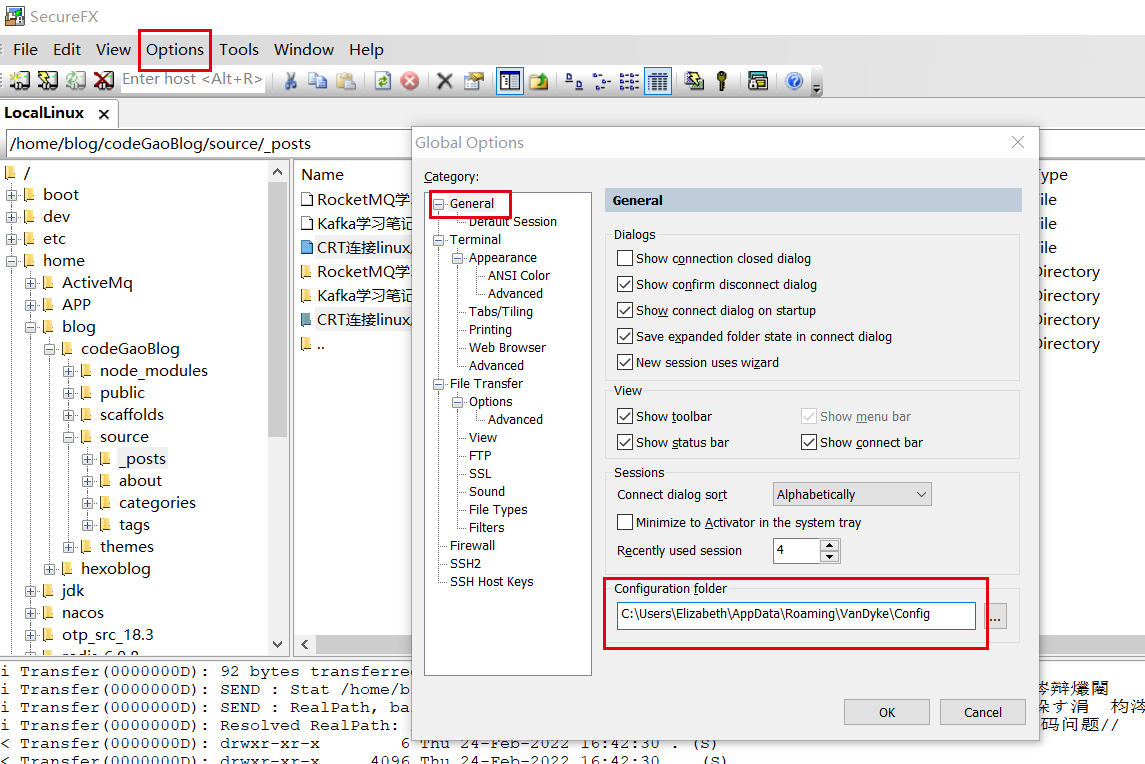Enable Show connection closed dialog checkbox
The width and height of the screenshot is (1145, 764).
pos(625,259)
